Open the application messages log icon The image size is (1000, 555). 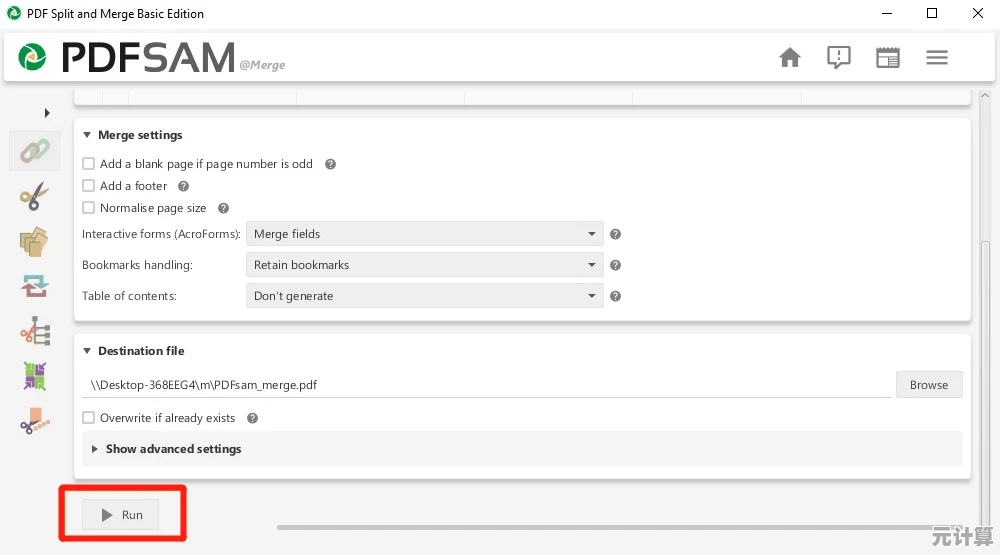[838, 58]
